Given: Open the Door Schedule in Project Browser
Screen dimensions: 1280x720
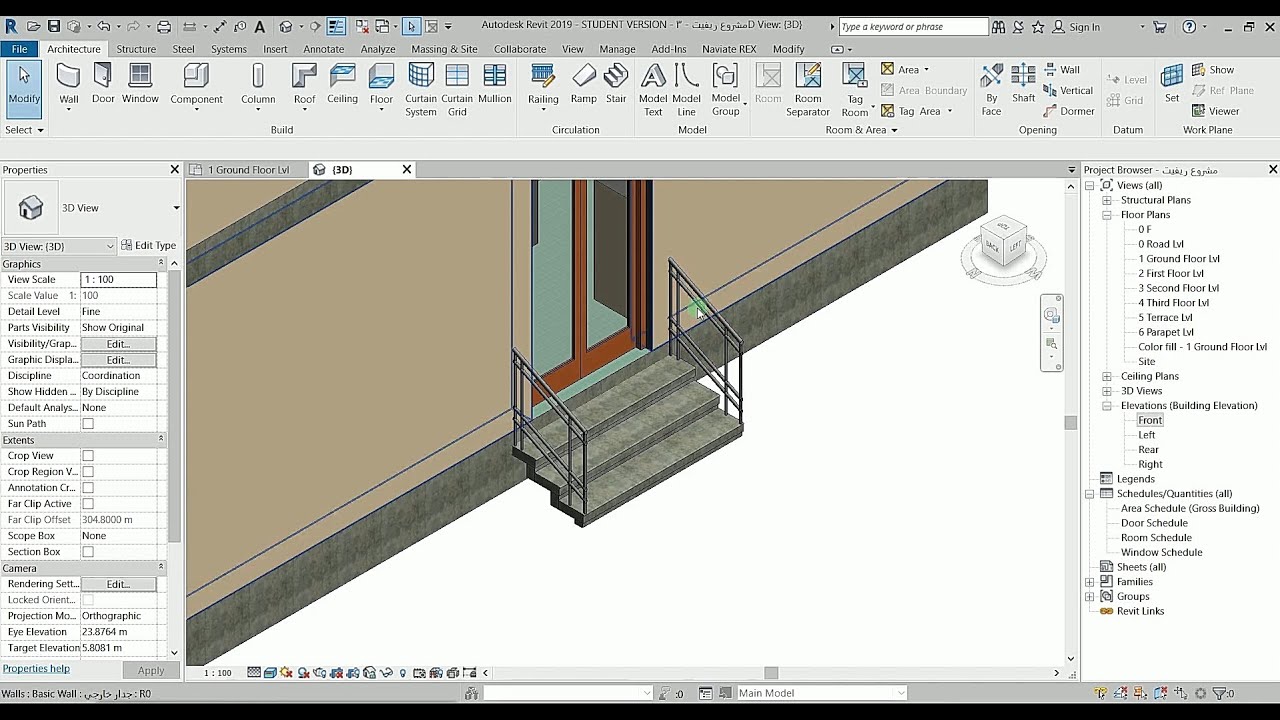Looking at the screenshot, I should coord(1154,523).
